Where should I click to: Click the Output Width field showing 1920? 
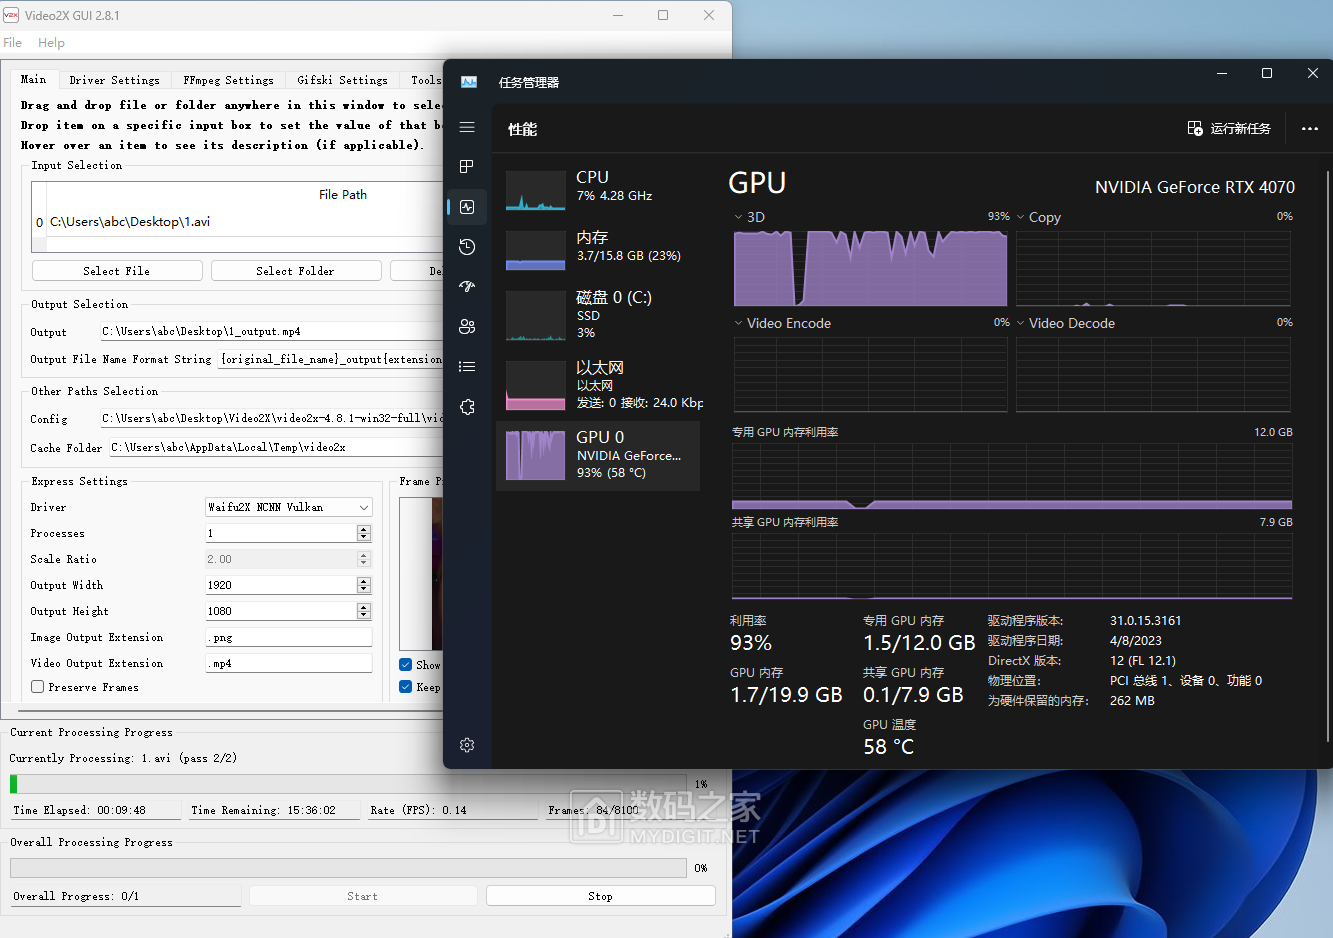pos(281,585)
